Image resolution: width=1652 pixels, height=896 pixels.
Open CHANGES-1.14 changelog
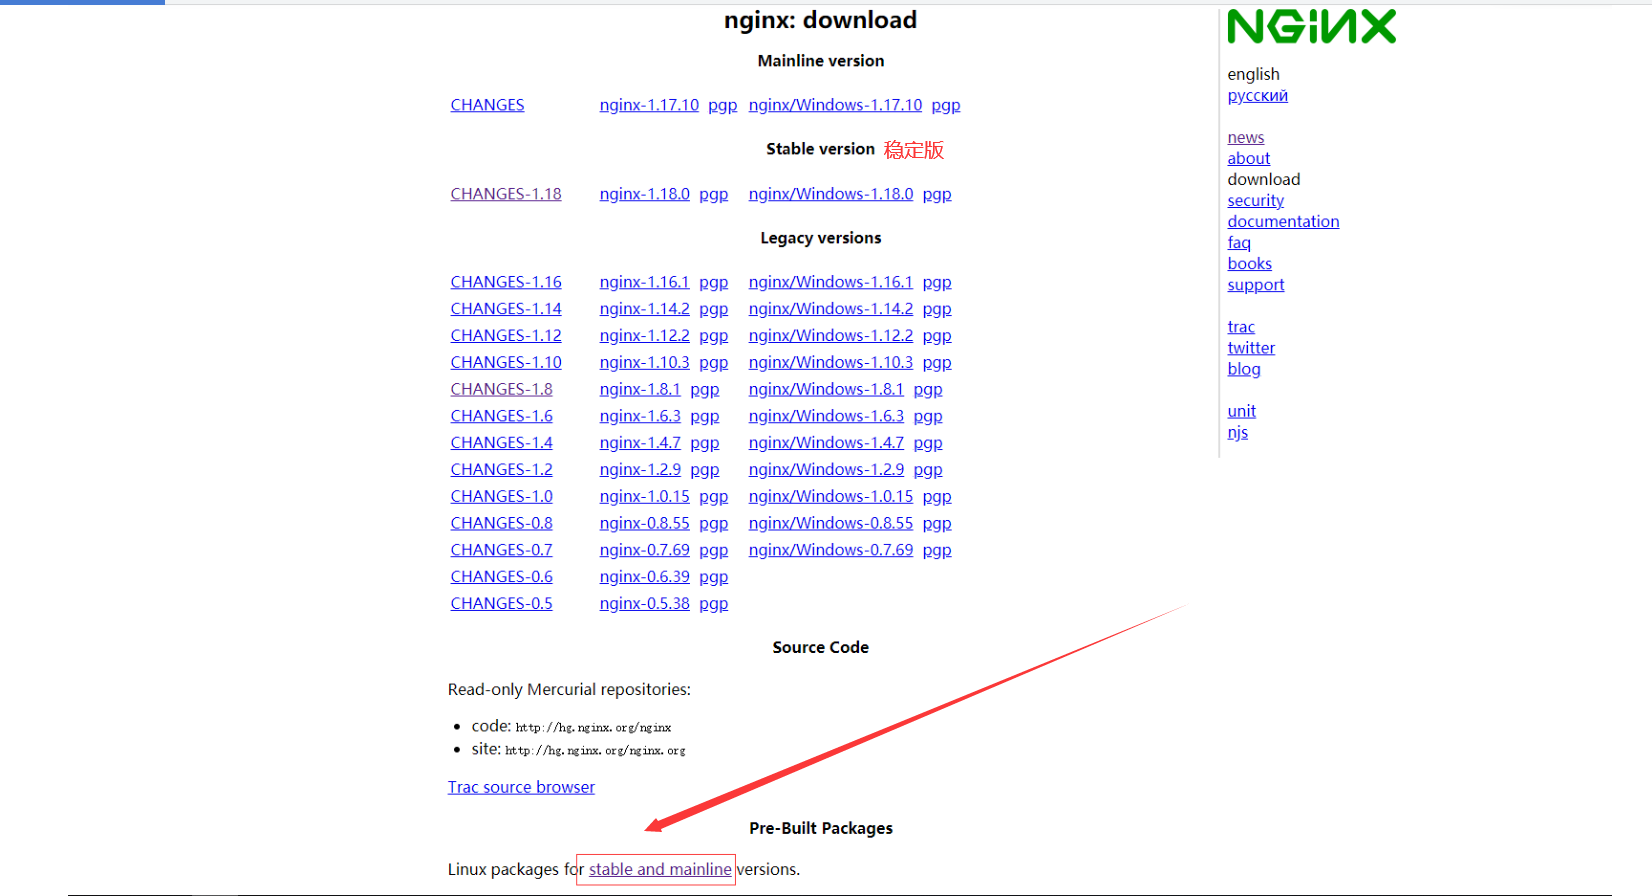click(506, 309)
